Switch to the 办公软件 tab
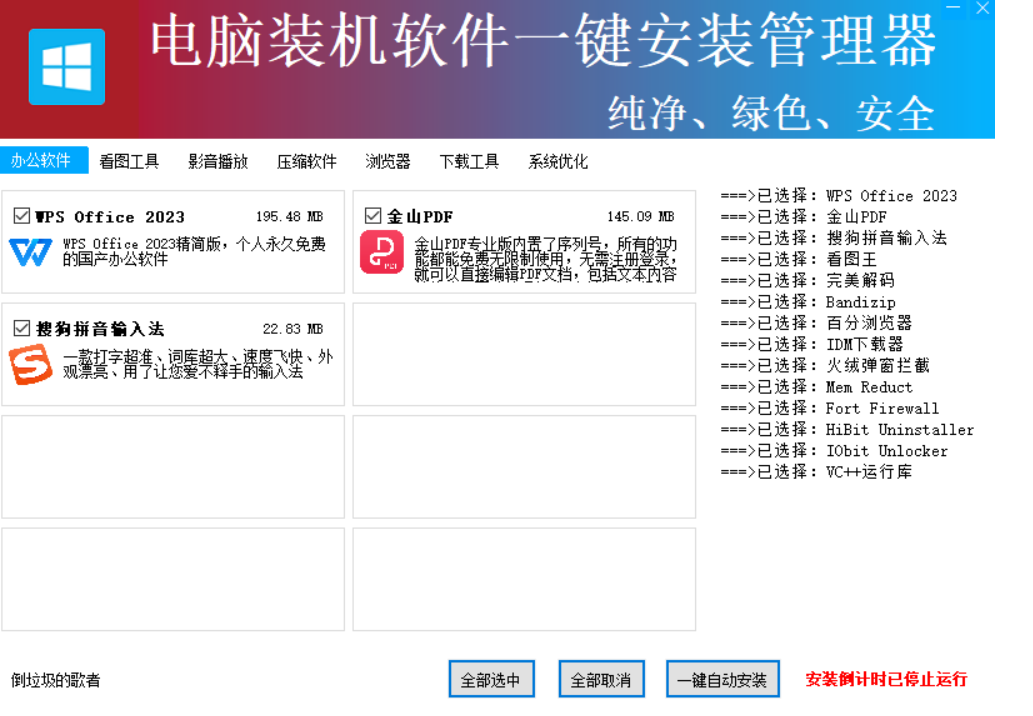Screen dimensions: 1033x716 43,160
